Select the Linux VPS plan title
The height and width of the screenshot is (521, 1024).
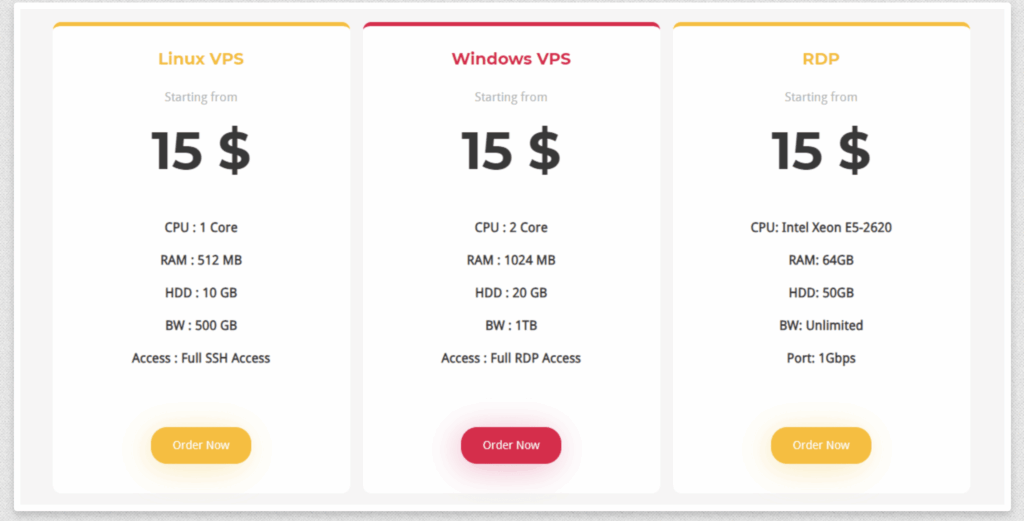pyautogui.click(x=201, y=59)
